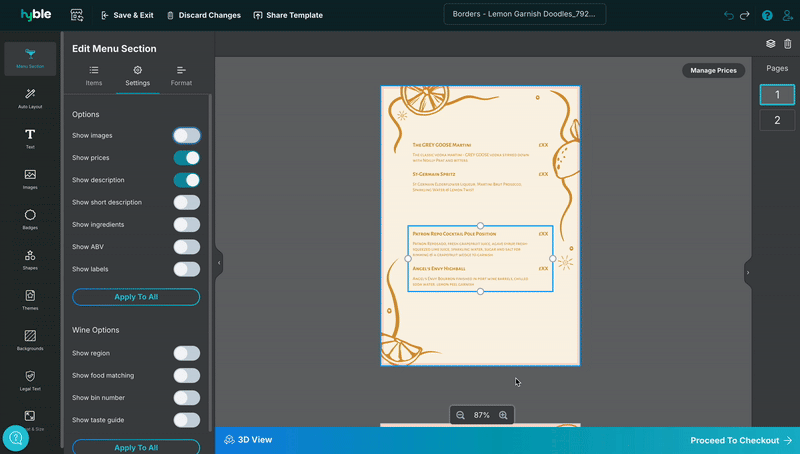
Task: Select The Grey Goose Martini item text
Action: (442, 145)
